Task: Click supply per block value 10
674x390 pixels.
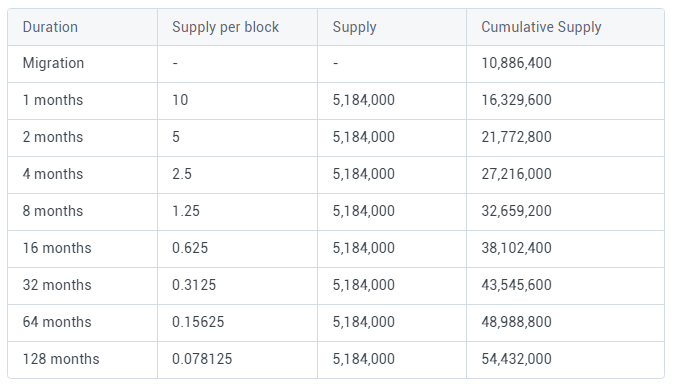Action: [x=180, y=100]
